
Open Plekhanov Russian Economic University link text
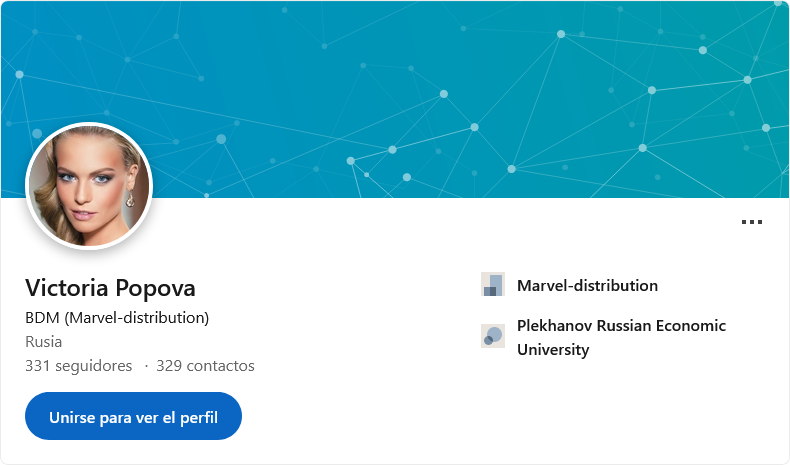click(621, 338)
